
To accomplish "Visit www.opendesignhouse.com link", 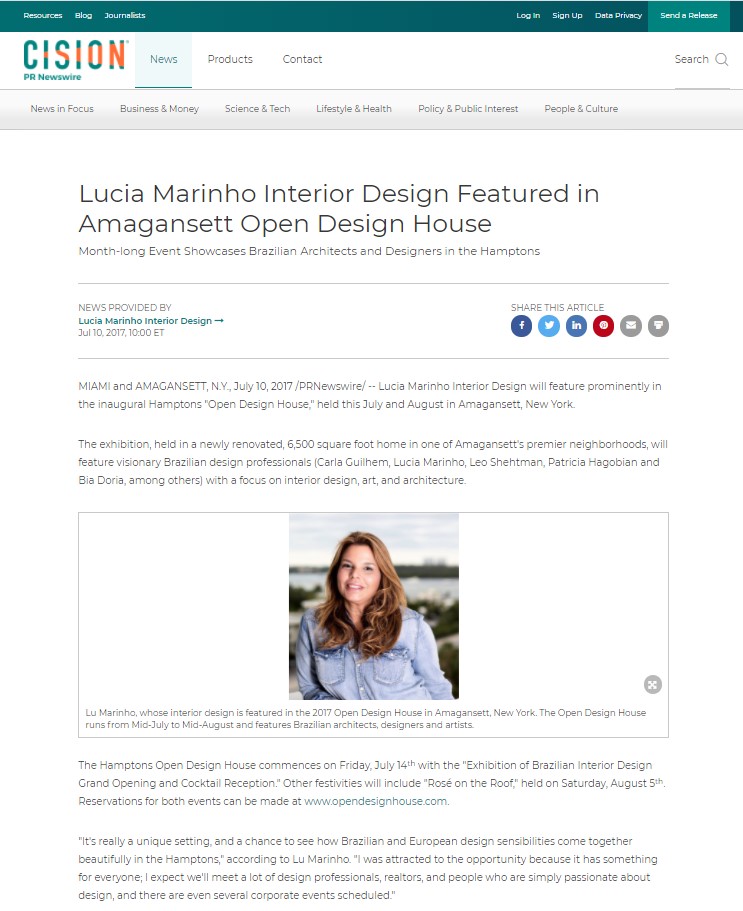I will click(x=376, y=801).
